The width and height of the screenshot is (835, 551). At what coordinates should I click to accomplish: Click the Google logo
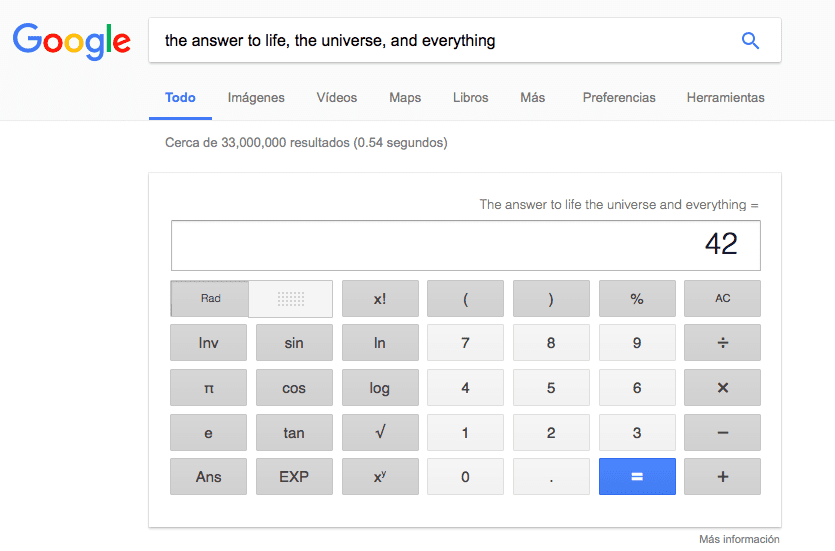coord(72,41)
